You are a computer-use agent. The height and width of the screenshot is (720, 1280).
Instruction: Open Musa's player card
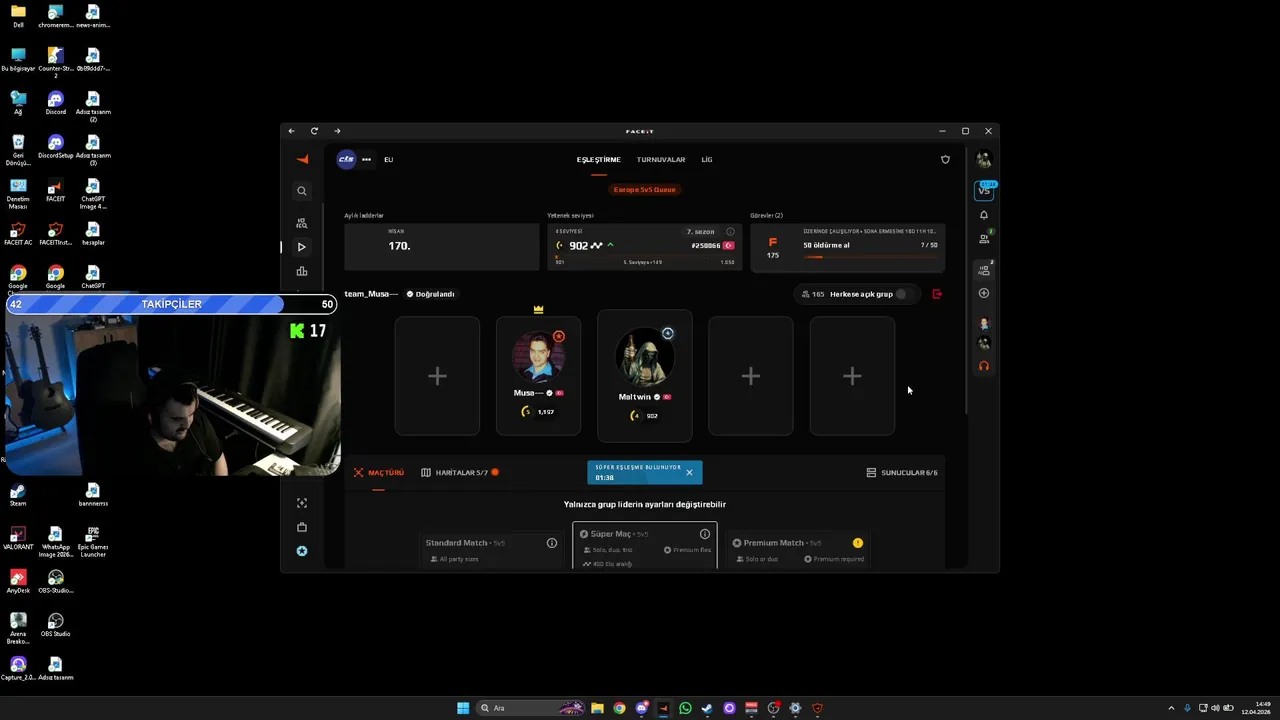(x=538, y=376)
